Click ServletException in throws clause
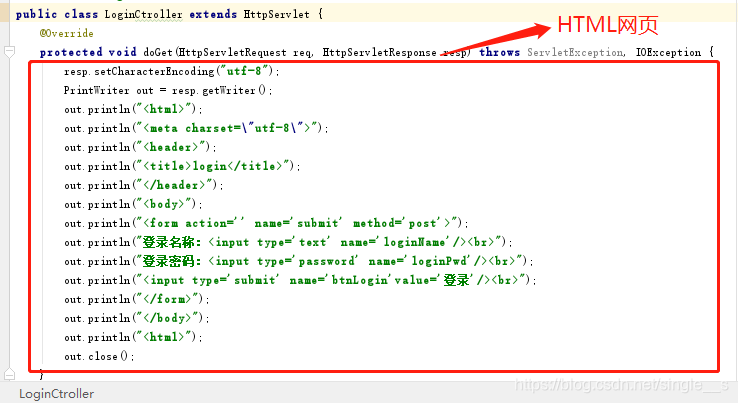 pyautogui.click(x=576, y=52)
